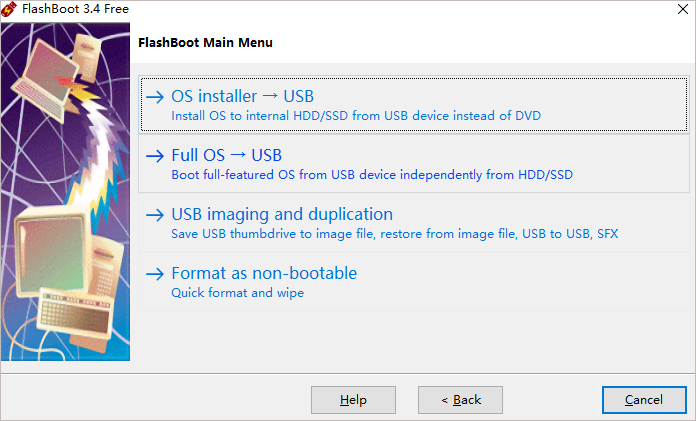The height and width of the screenshot is (421, 696).
Task: Select the "OS installer → USB" option title
Action: tap(243, 97)
